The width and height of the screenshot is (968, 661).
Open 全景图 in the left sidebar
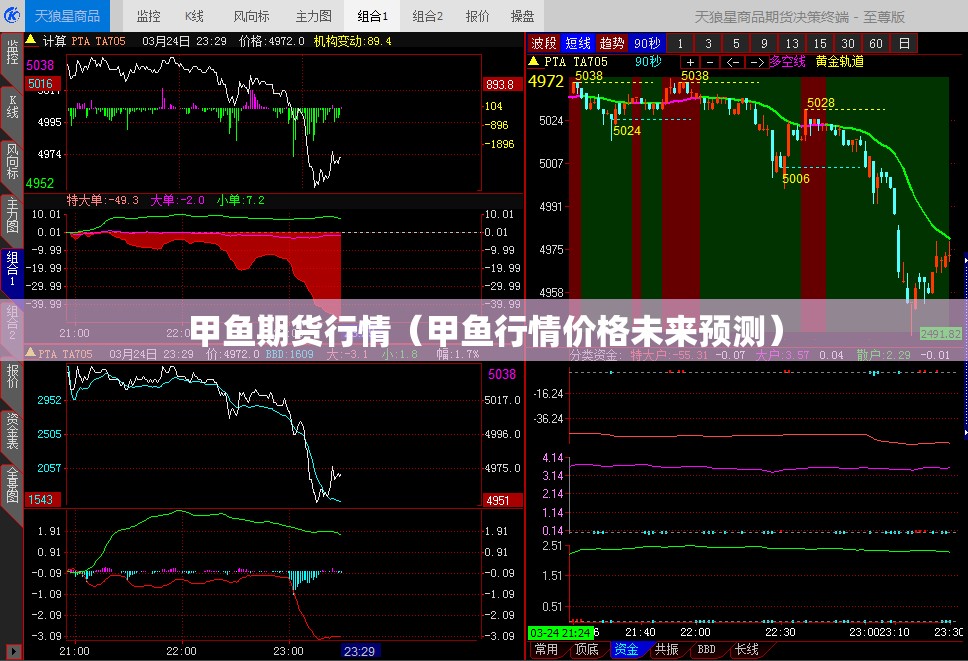point(12,484)
